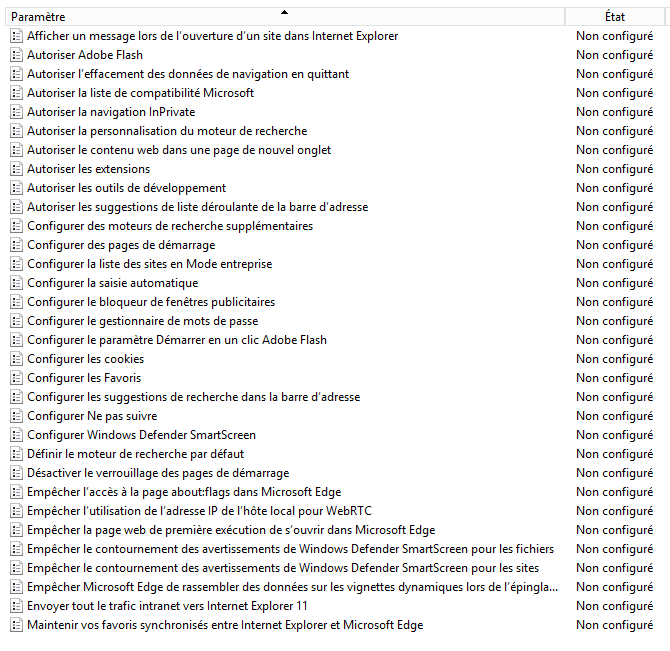Select 'Configurer des moteurs de recherche supplémentaires'
Screen dimensions: 670x651
click(x=170, y=226)
